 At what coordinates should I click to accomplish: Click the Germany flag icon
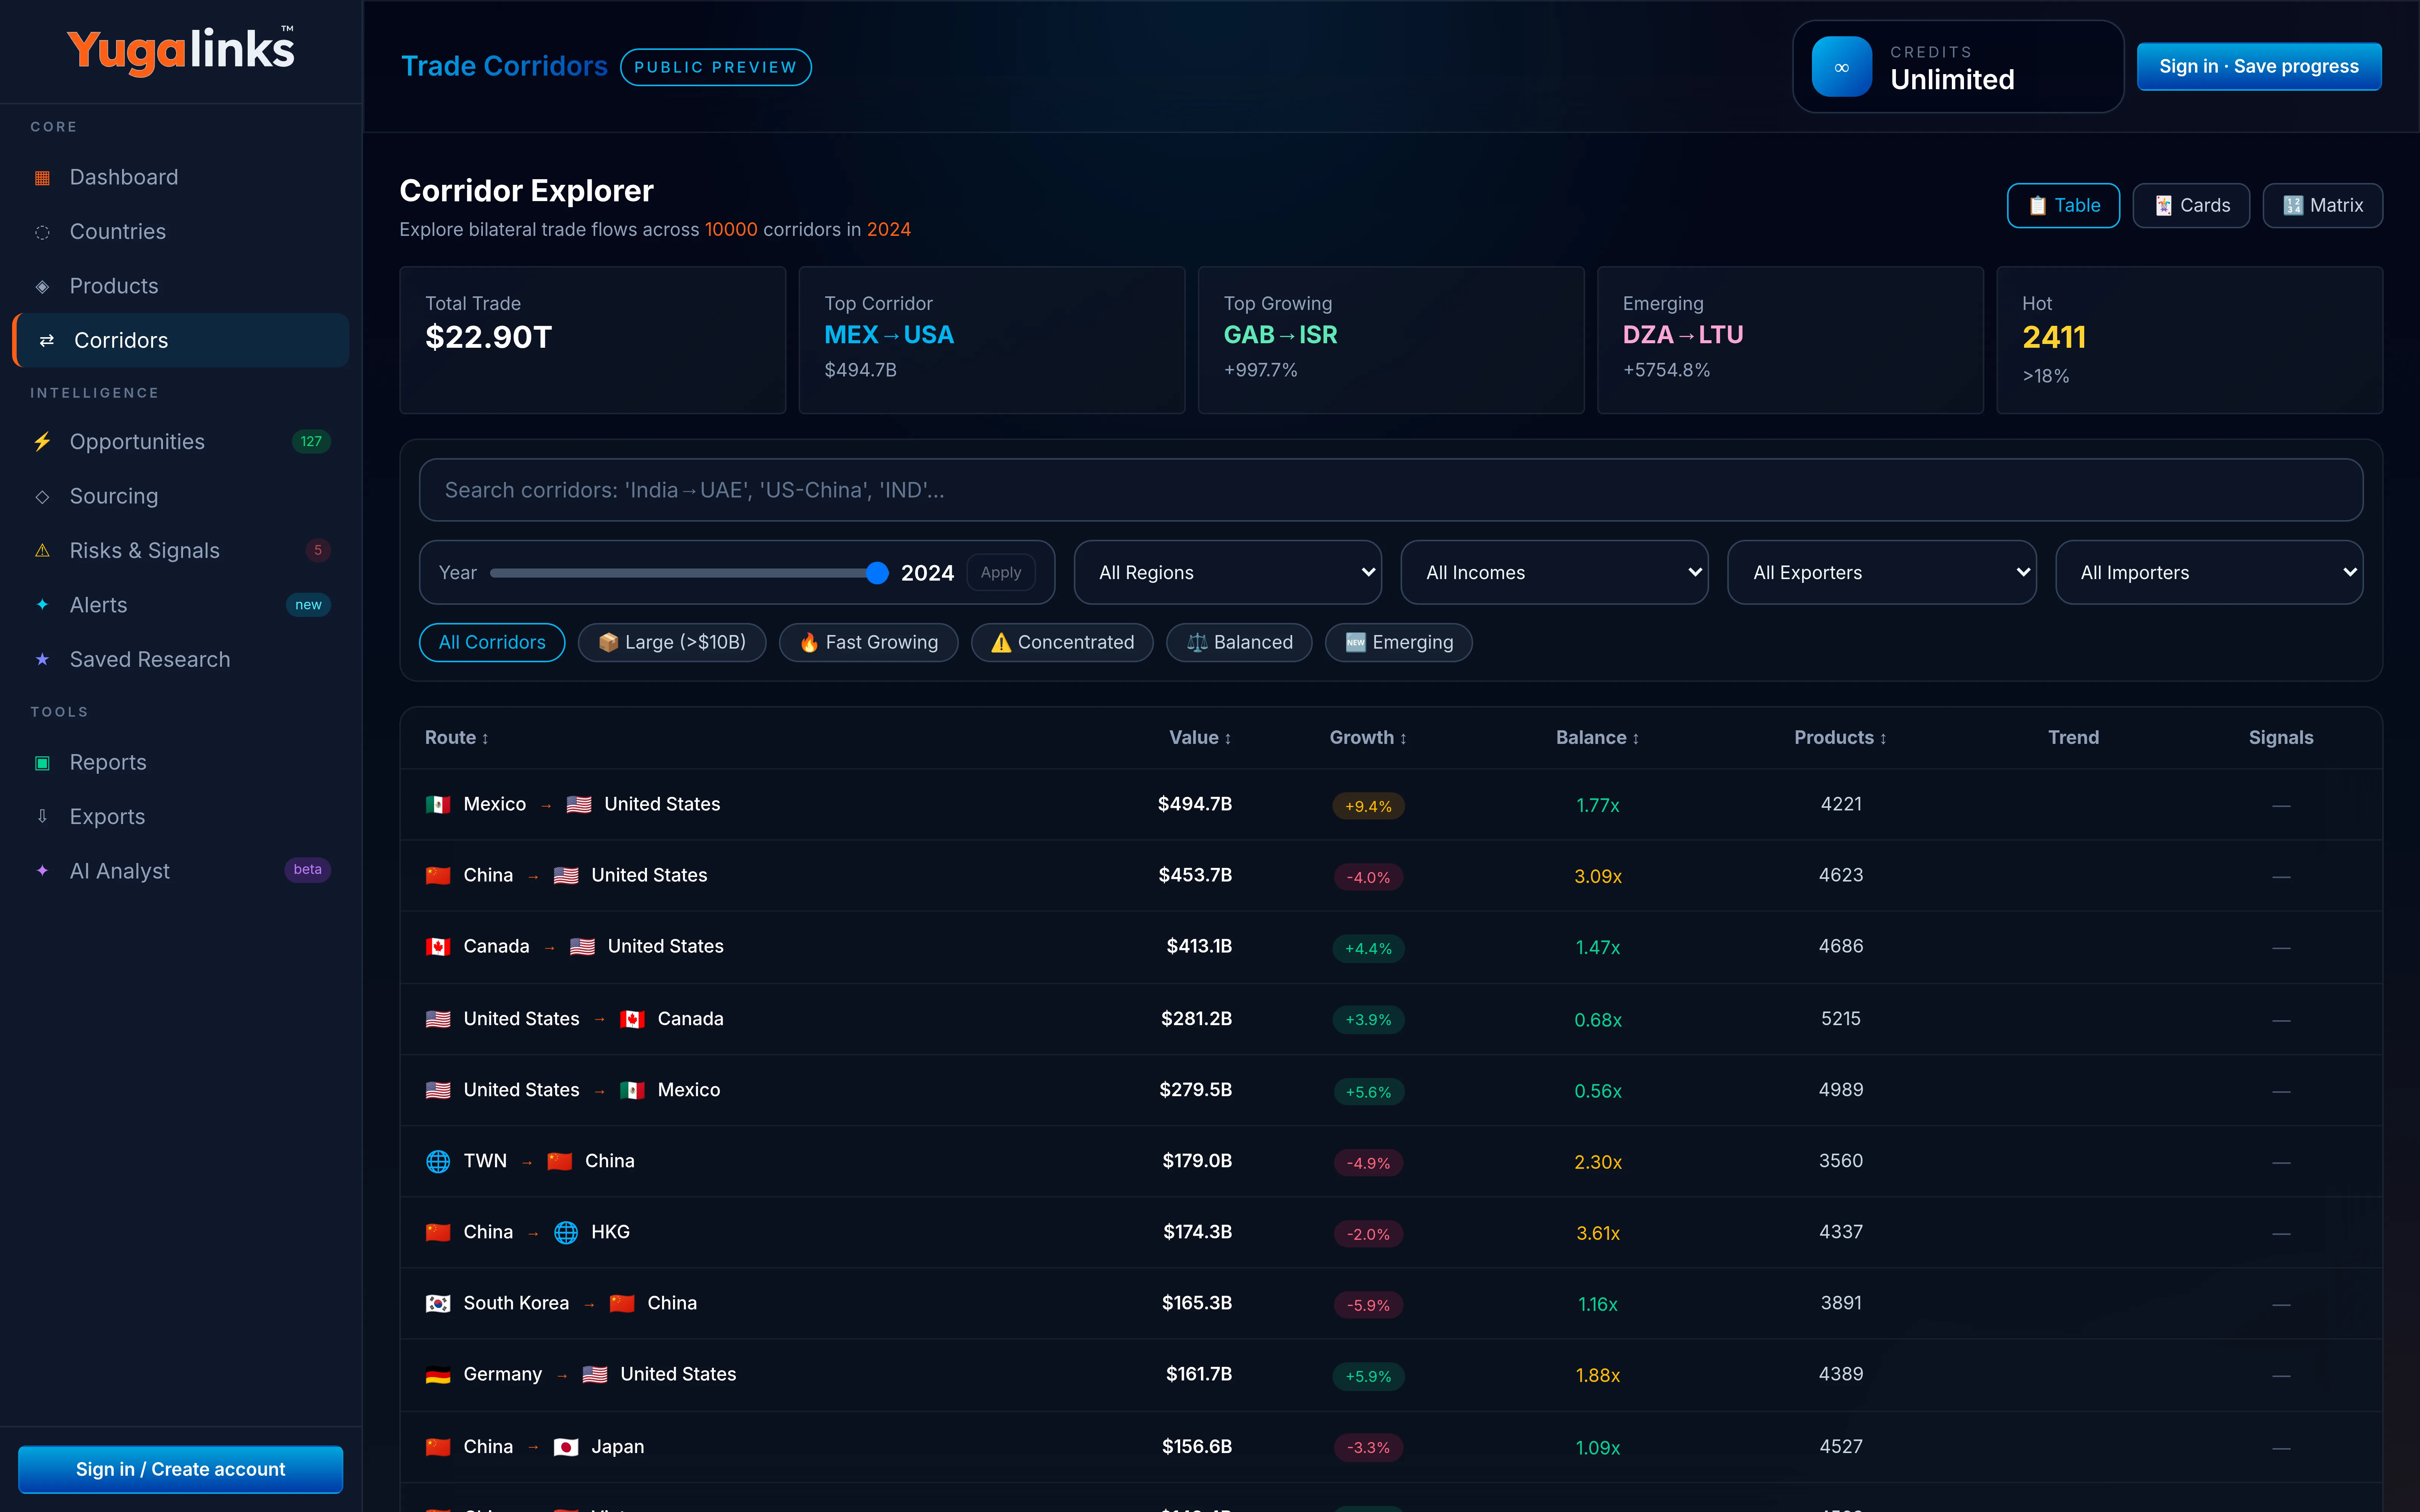438,1375
